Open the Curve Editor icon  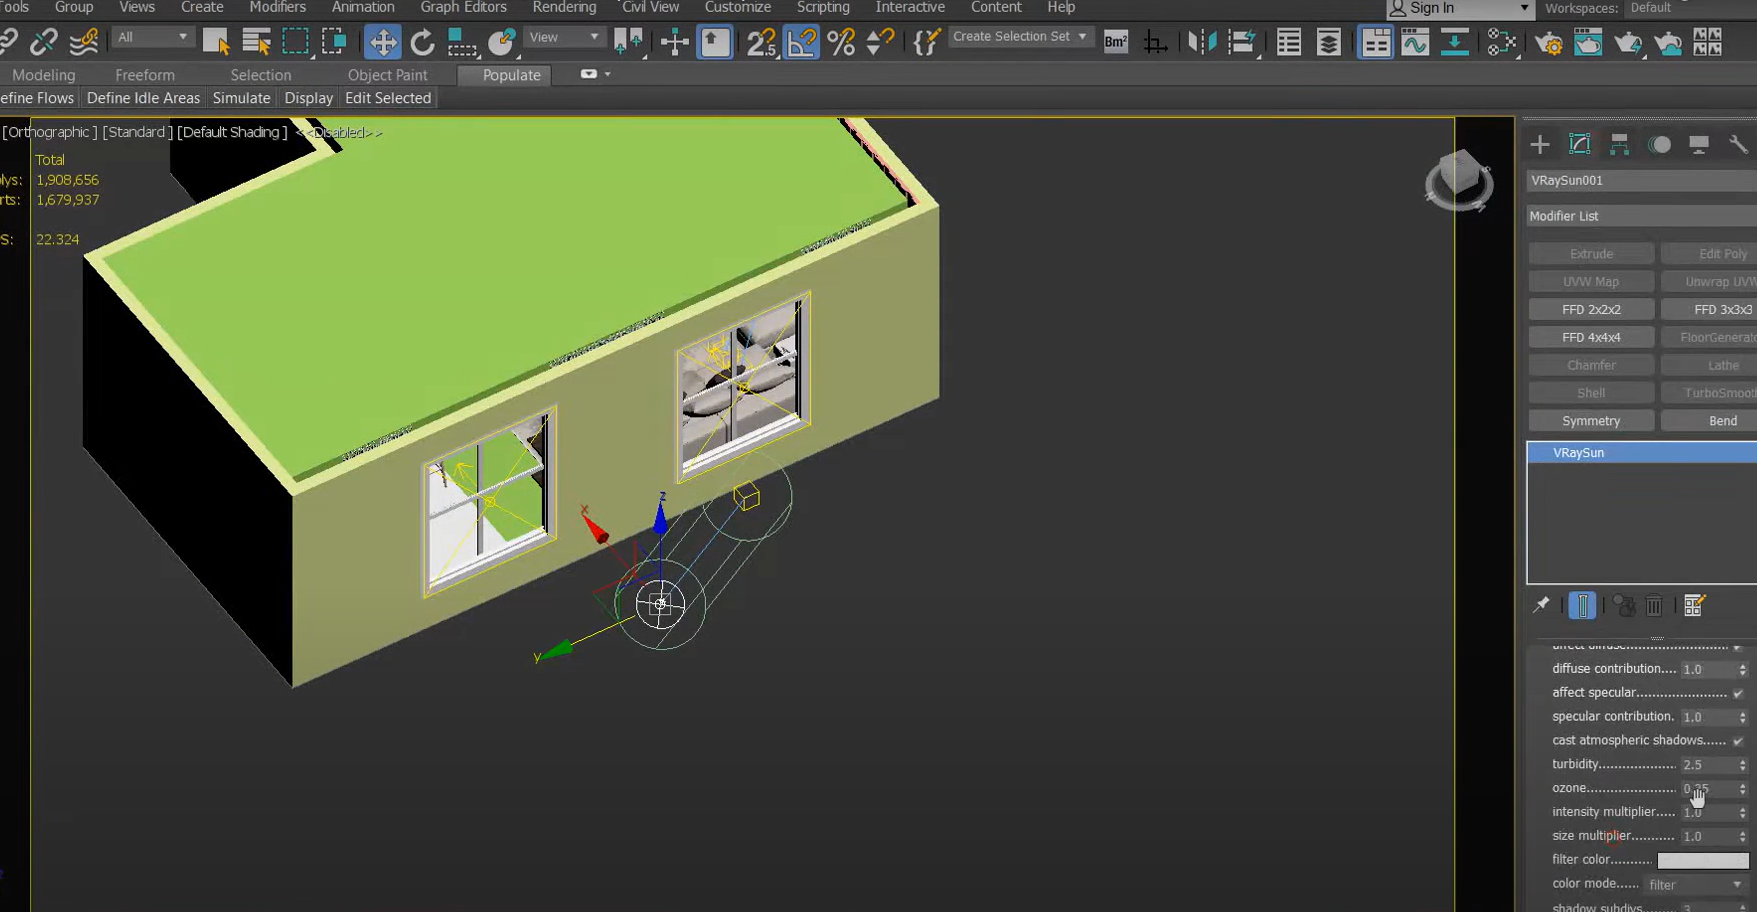[x=1414, y=42]
